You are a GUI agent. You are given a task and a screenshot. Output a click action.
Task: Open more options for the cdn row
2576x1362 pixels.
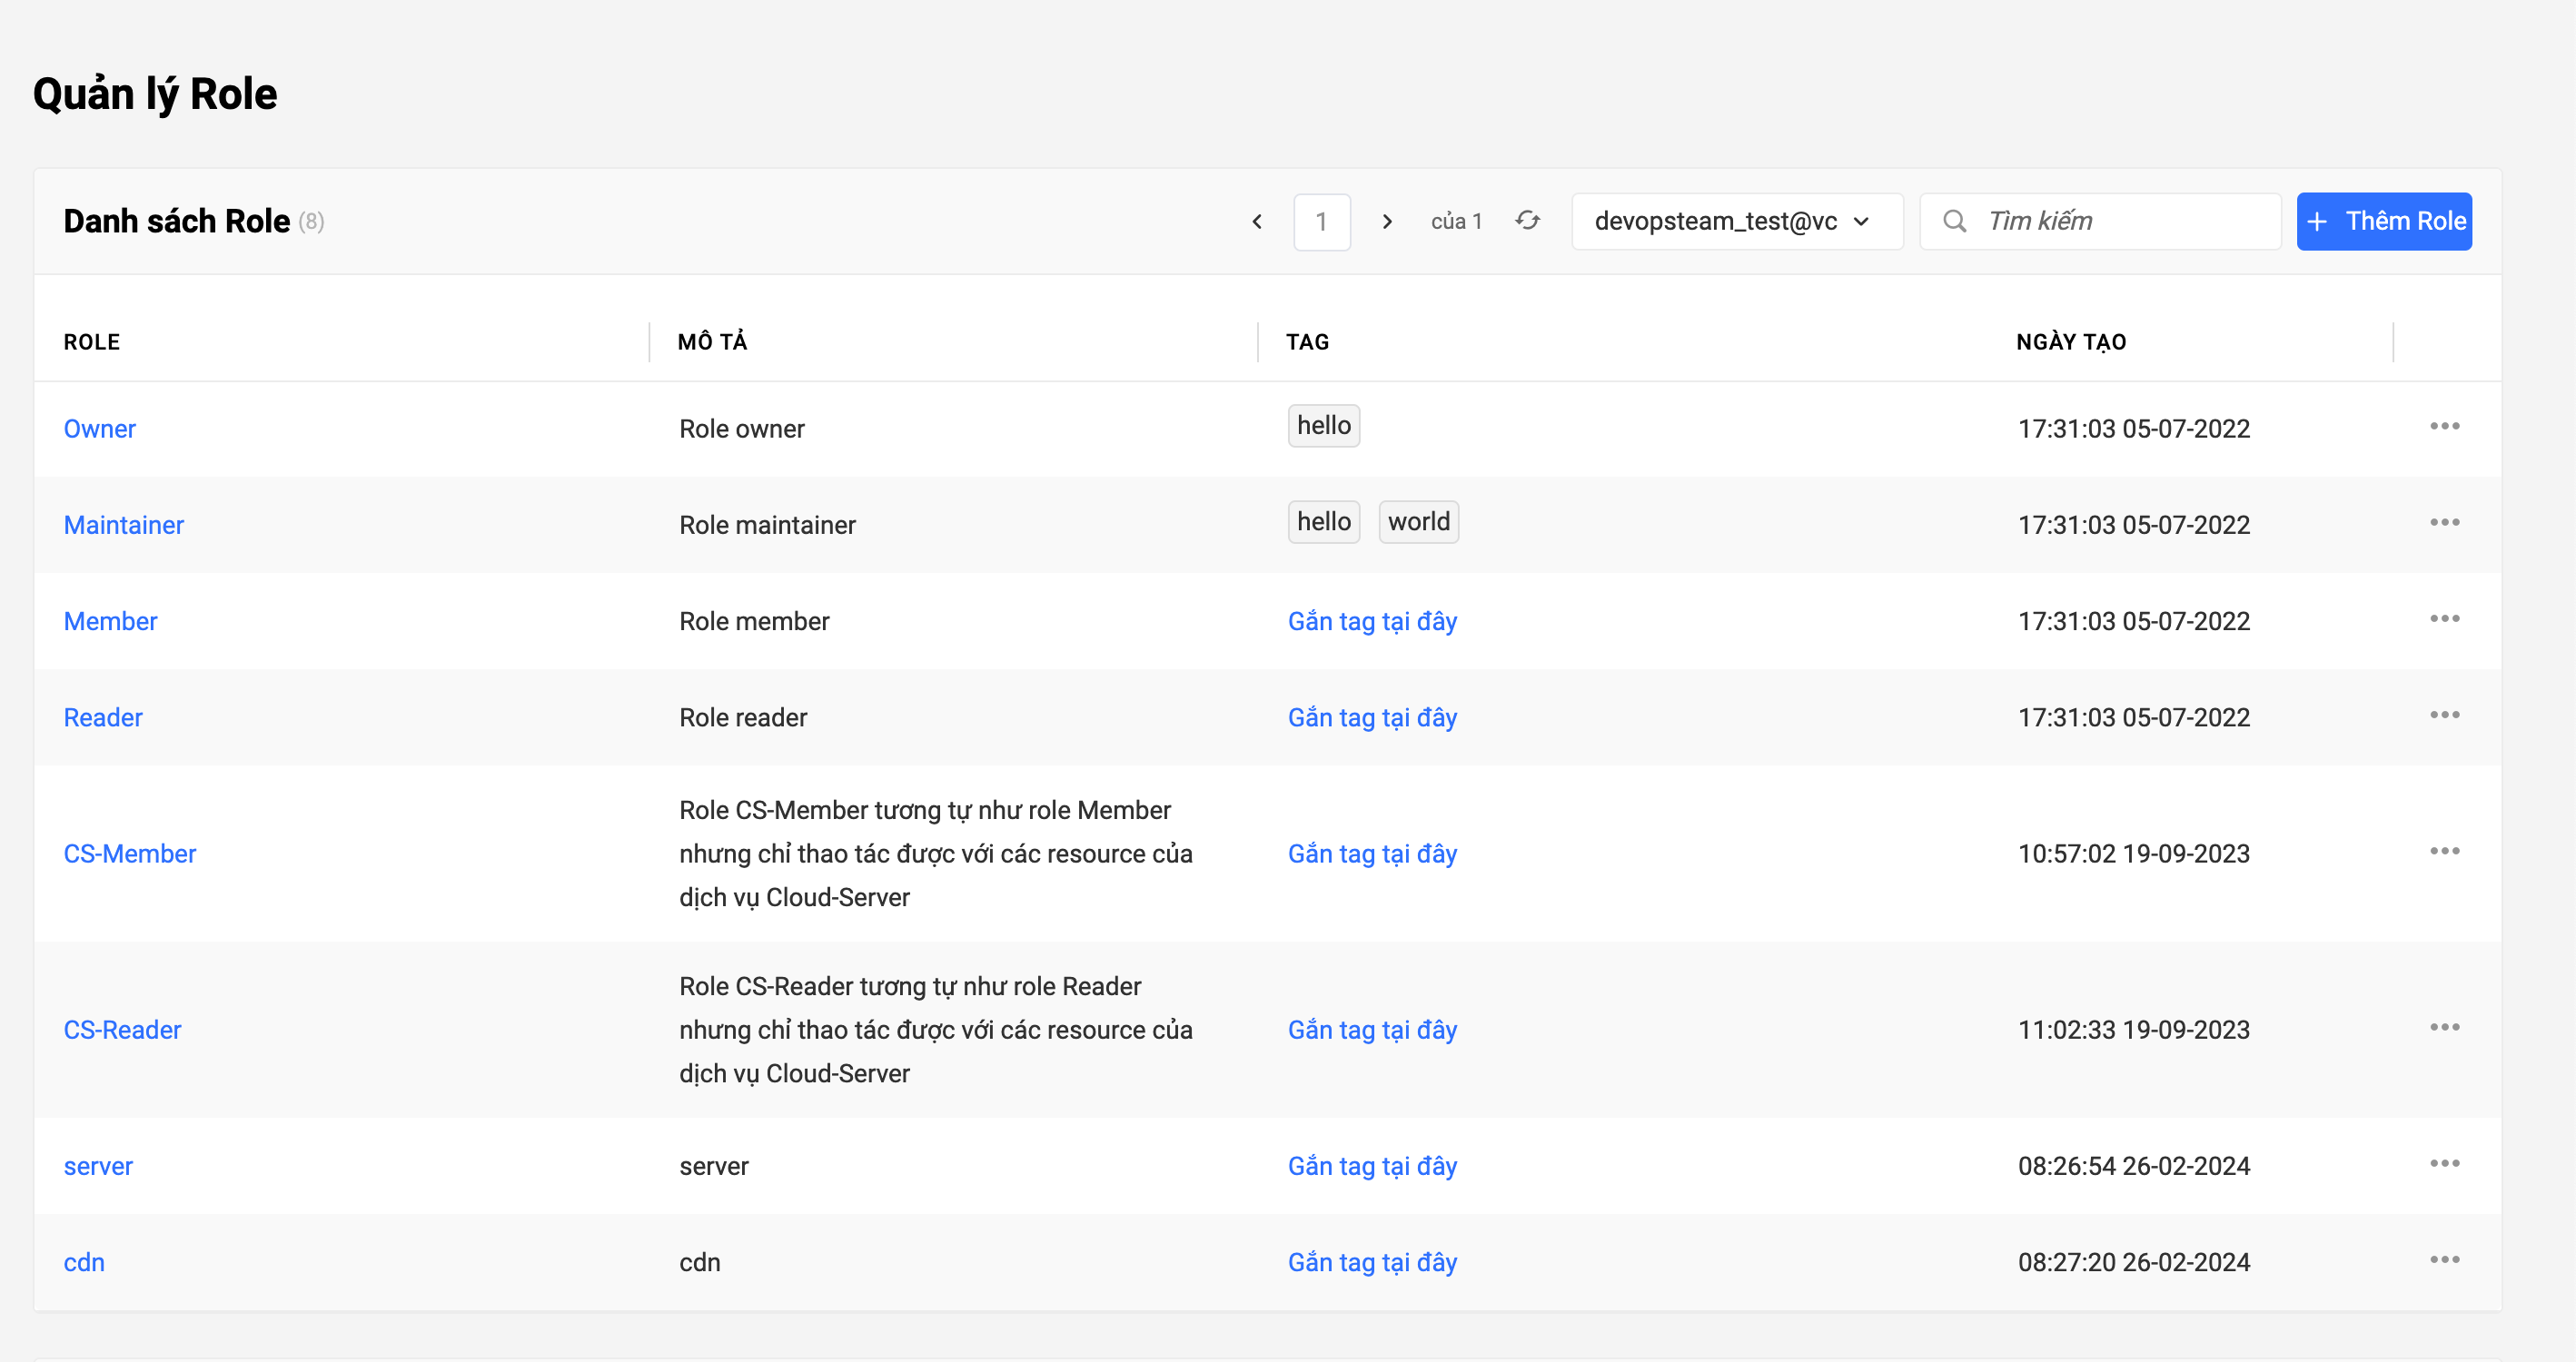pos(2444,1260)
